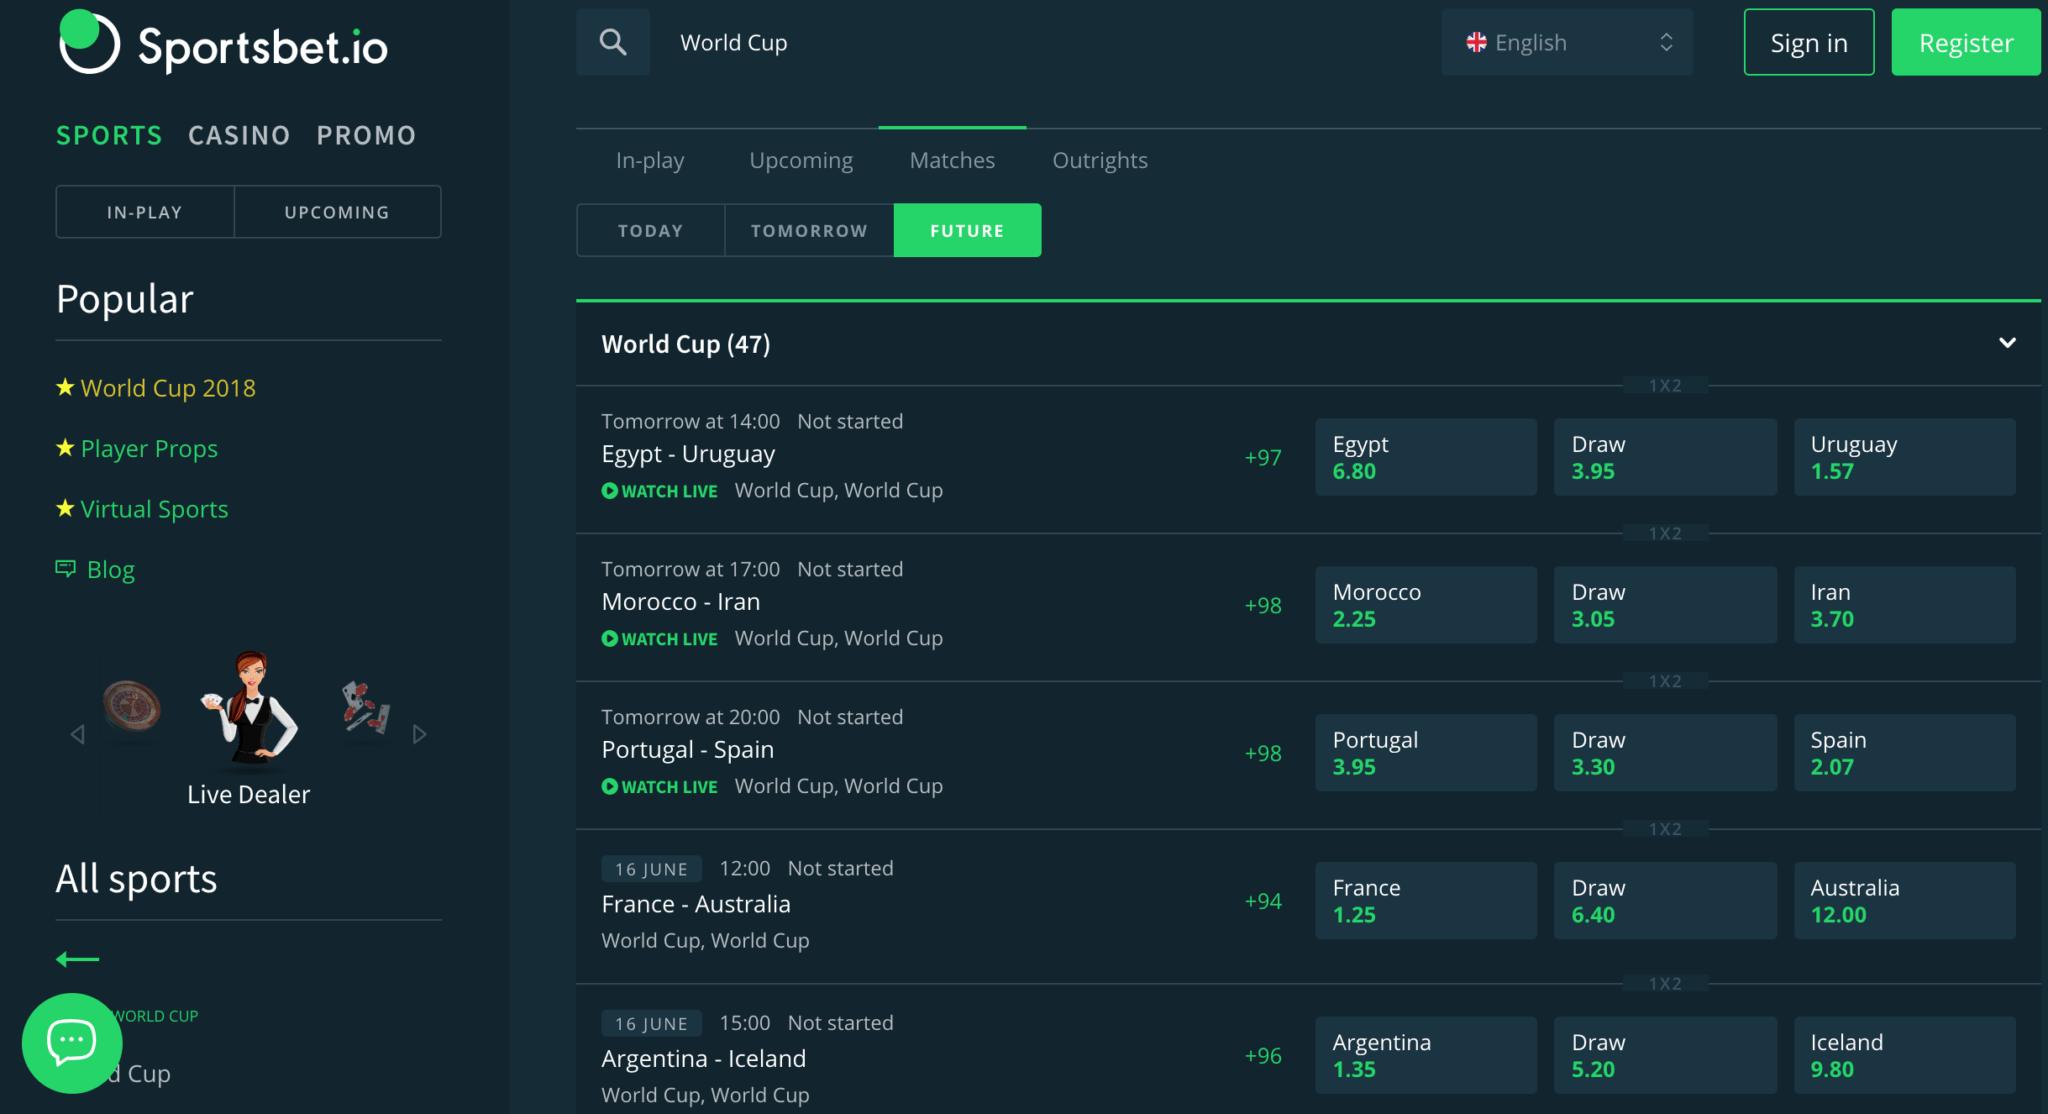
Task: Expand +98 more markets for Portugal - Spain
Action: tap(1262, 753)
